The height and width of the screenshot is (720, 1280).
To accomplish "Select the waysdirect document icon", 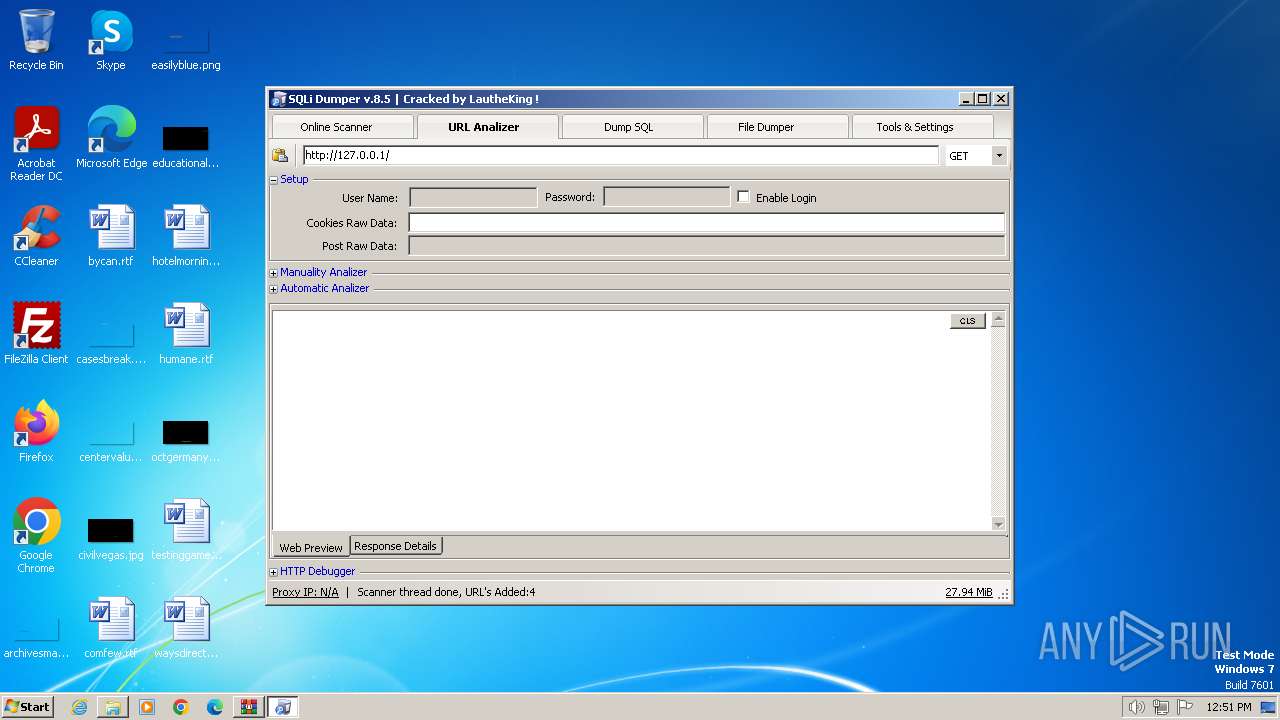I will [x=186, y=627].
